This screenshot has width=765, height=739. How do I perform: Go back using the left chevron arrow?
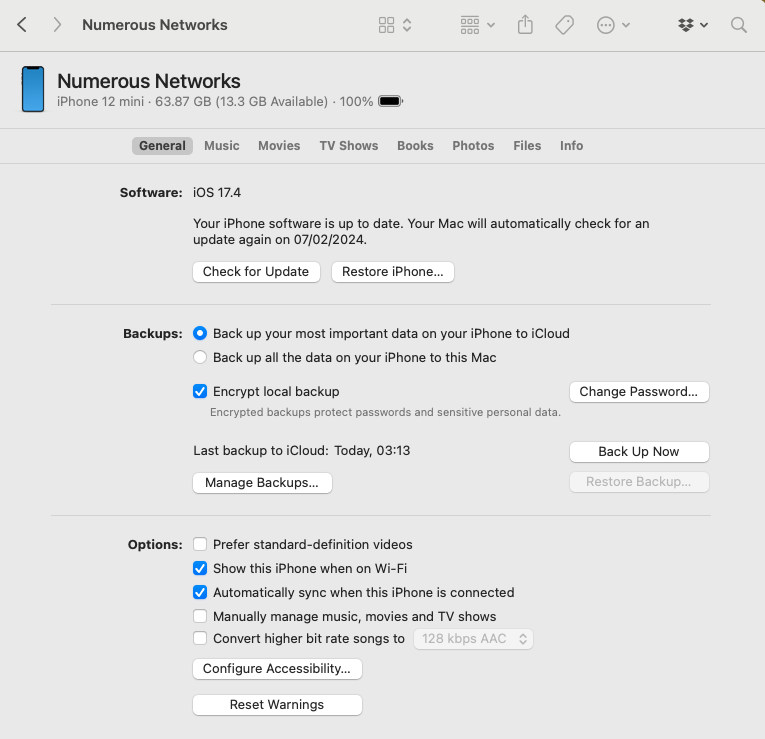21,25
